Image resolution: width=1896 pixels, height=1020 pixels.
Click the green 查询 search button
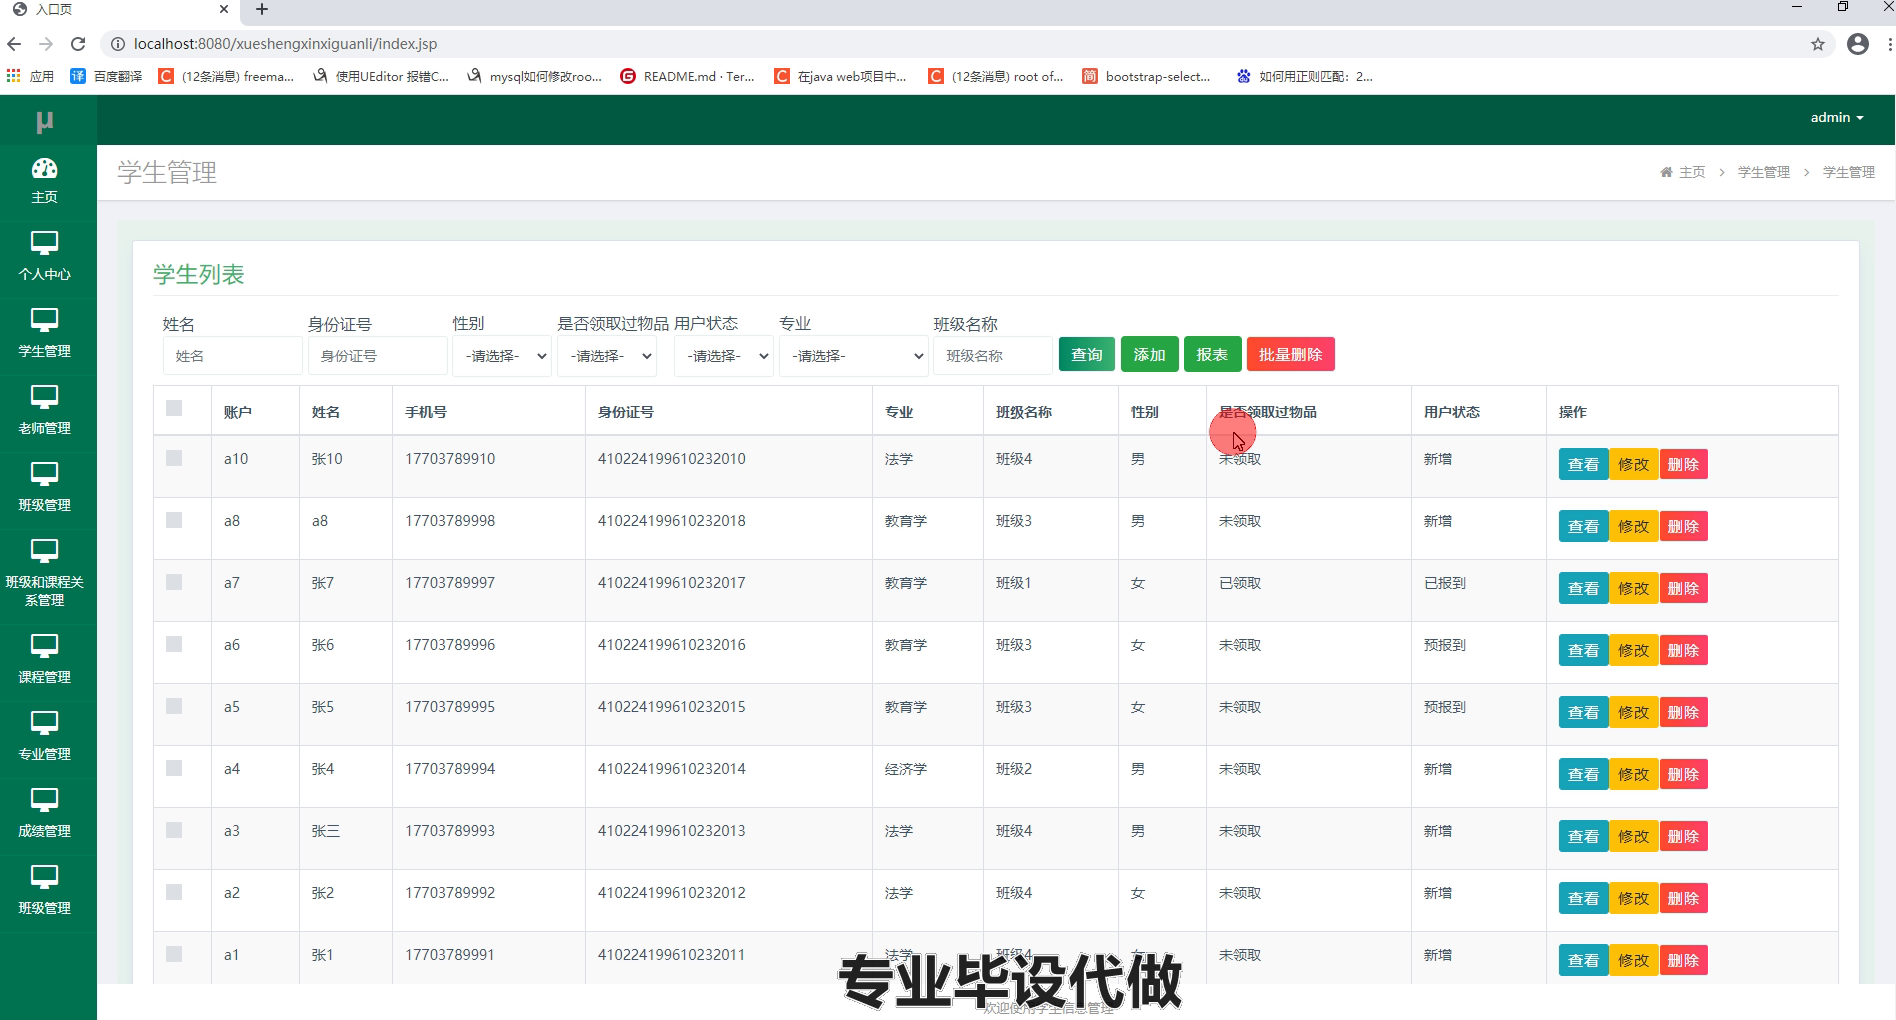(1087, 355)
